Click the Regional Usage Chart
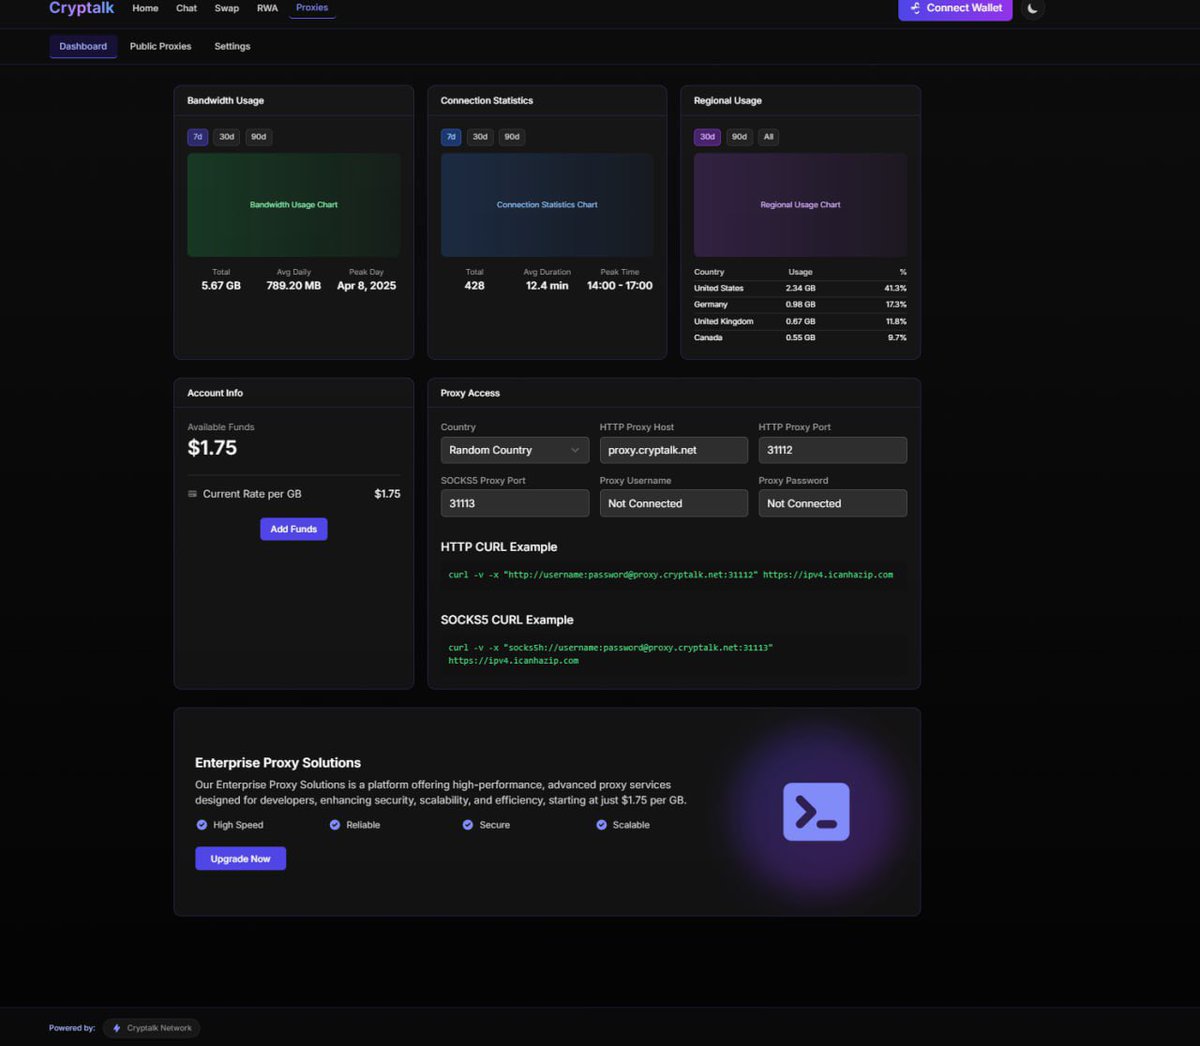 (x=801, y=205)
